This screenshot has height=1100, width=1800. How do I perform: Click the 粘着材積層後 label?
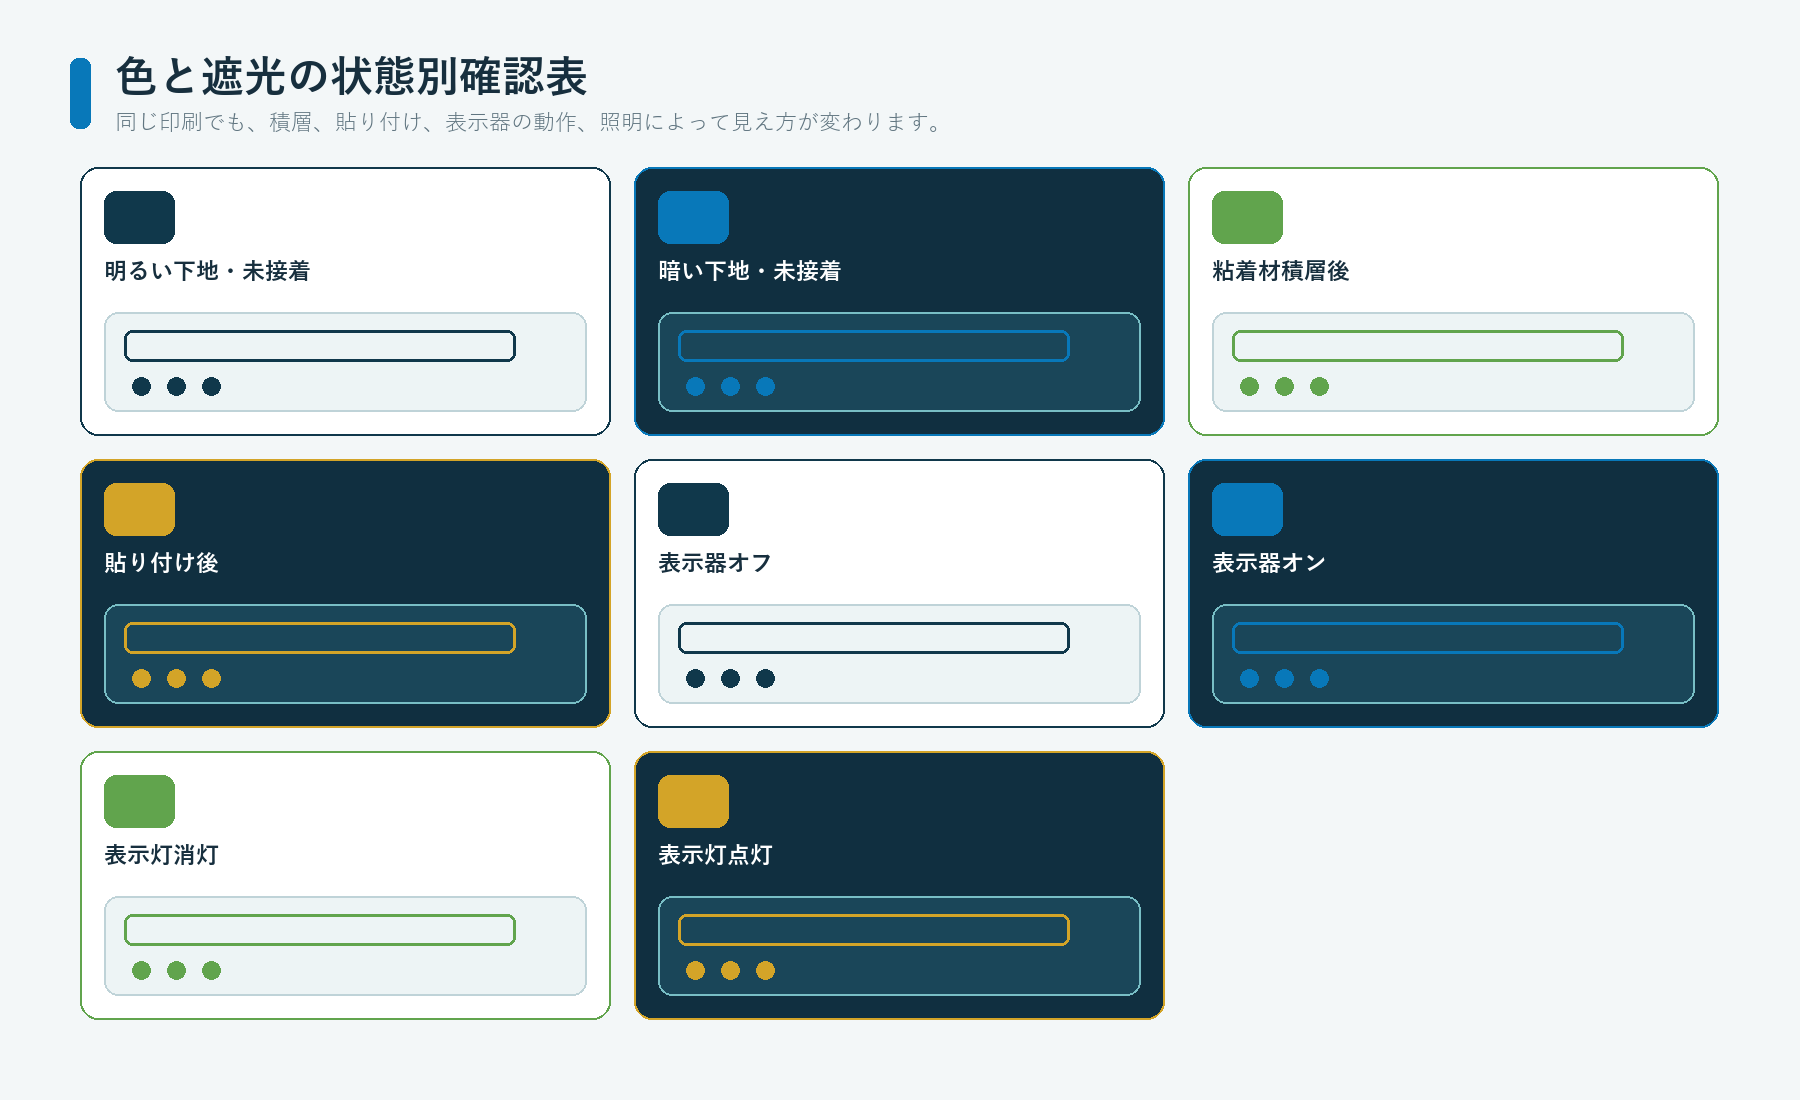coord(1281,271)
